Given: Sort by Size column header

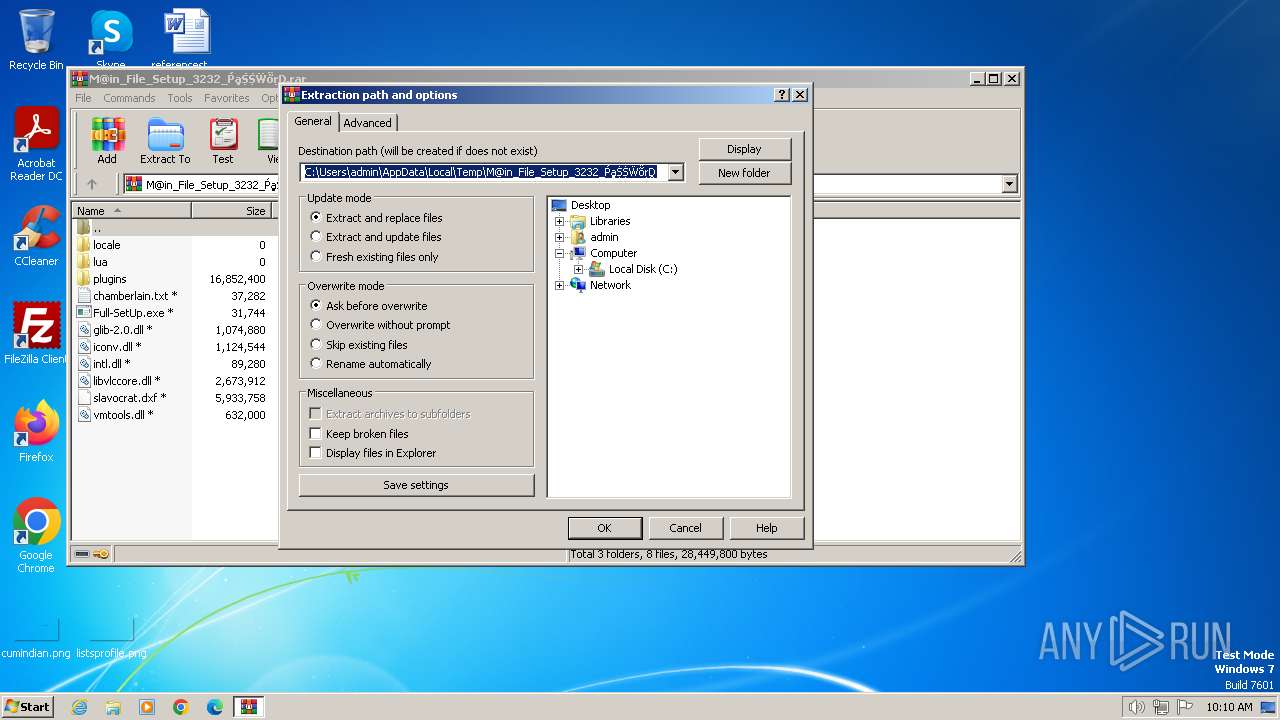Looking at the screenshot, I should (231, 211).
